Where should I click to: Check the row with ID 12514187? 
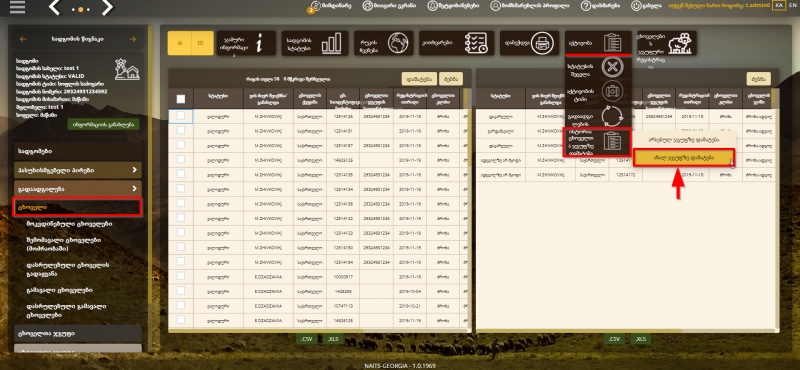point(181,145)
